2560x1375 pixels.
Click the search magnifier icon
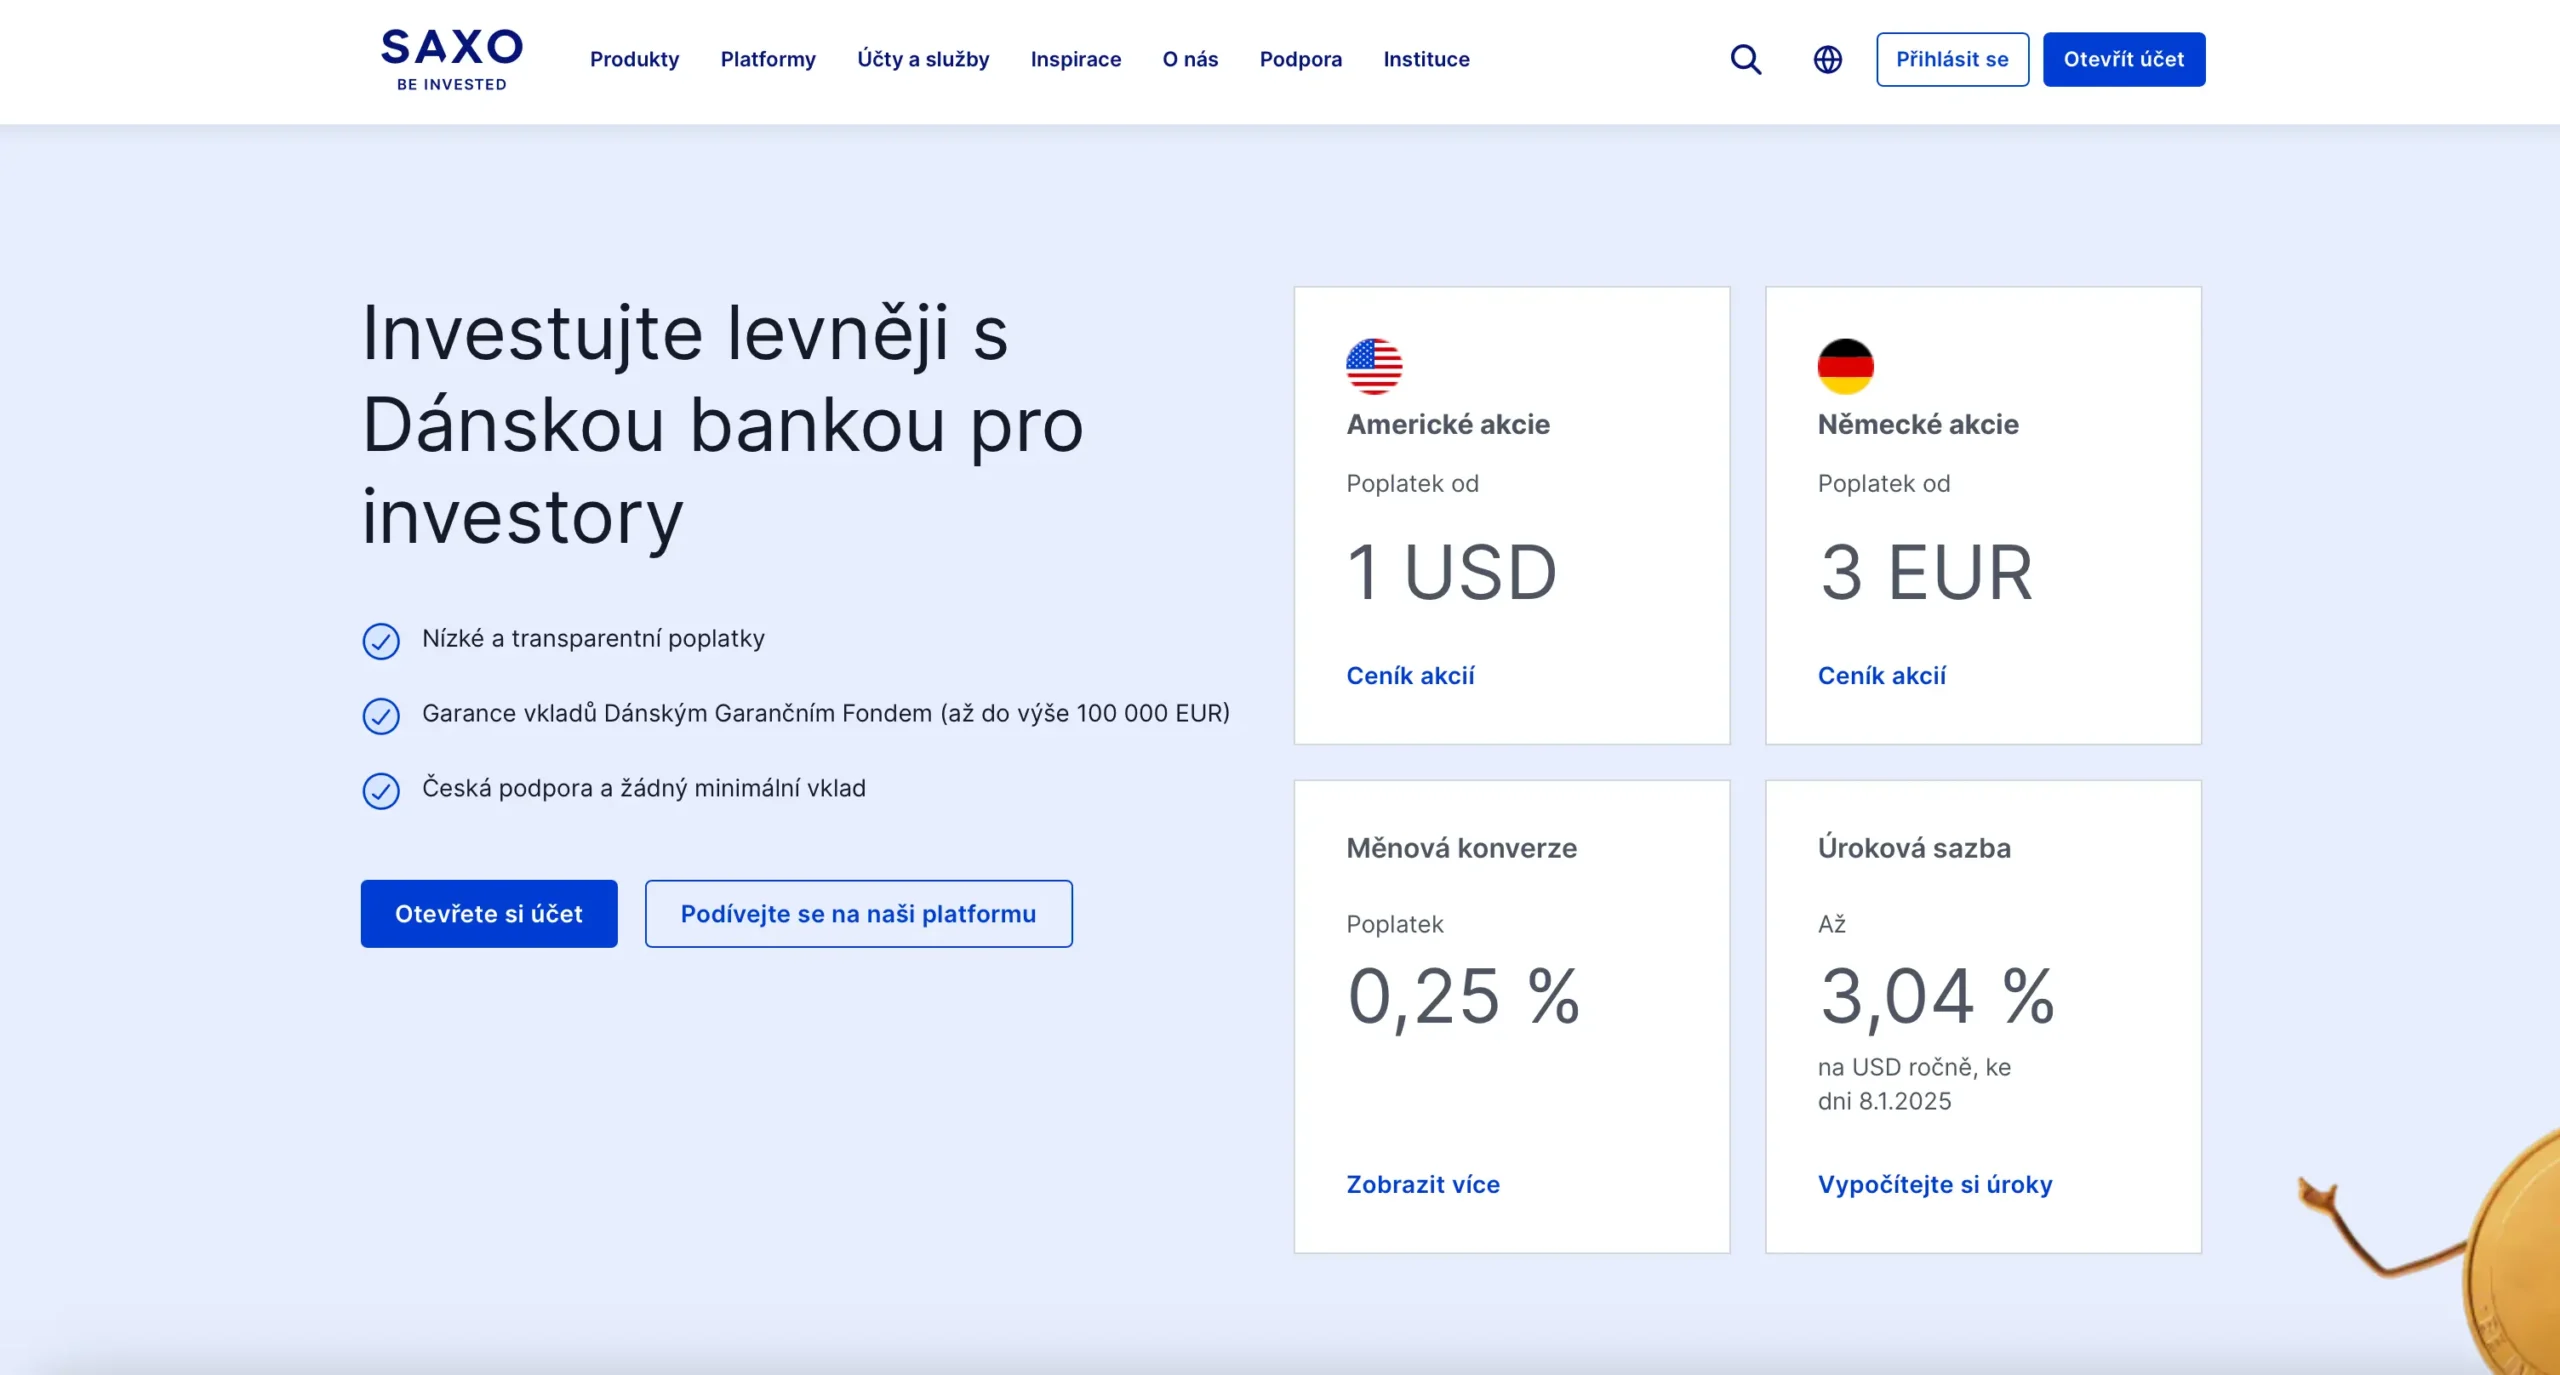(1745, 59)
